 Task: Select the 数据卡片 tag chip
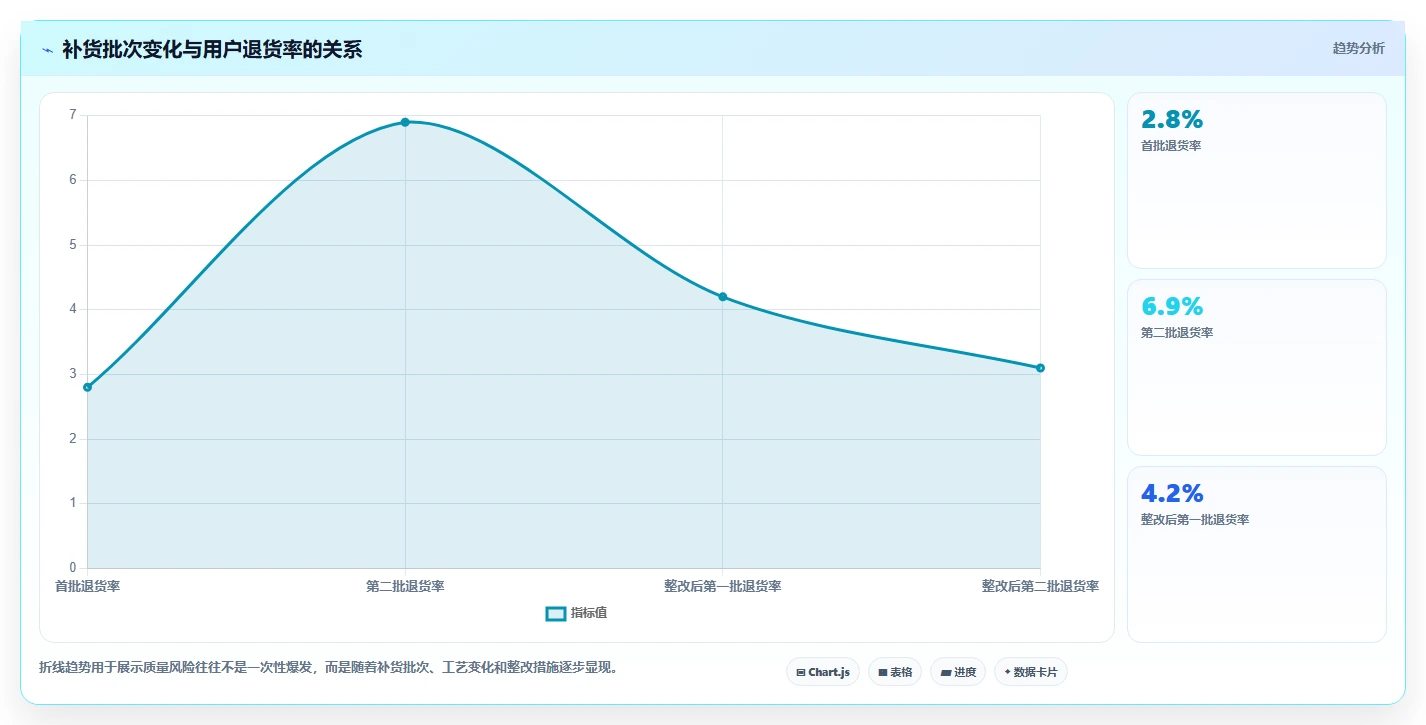(1030, 672)
